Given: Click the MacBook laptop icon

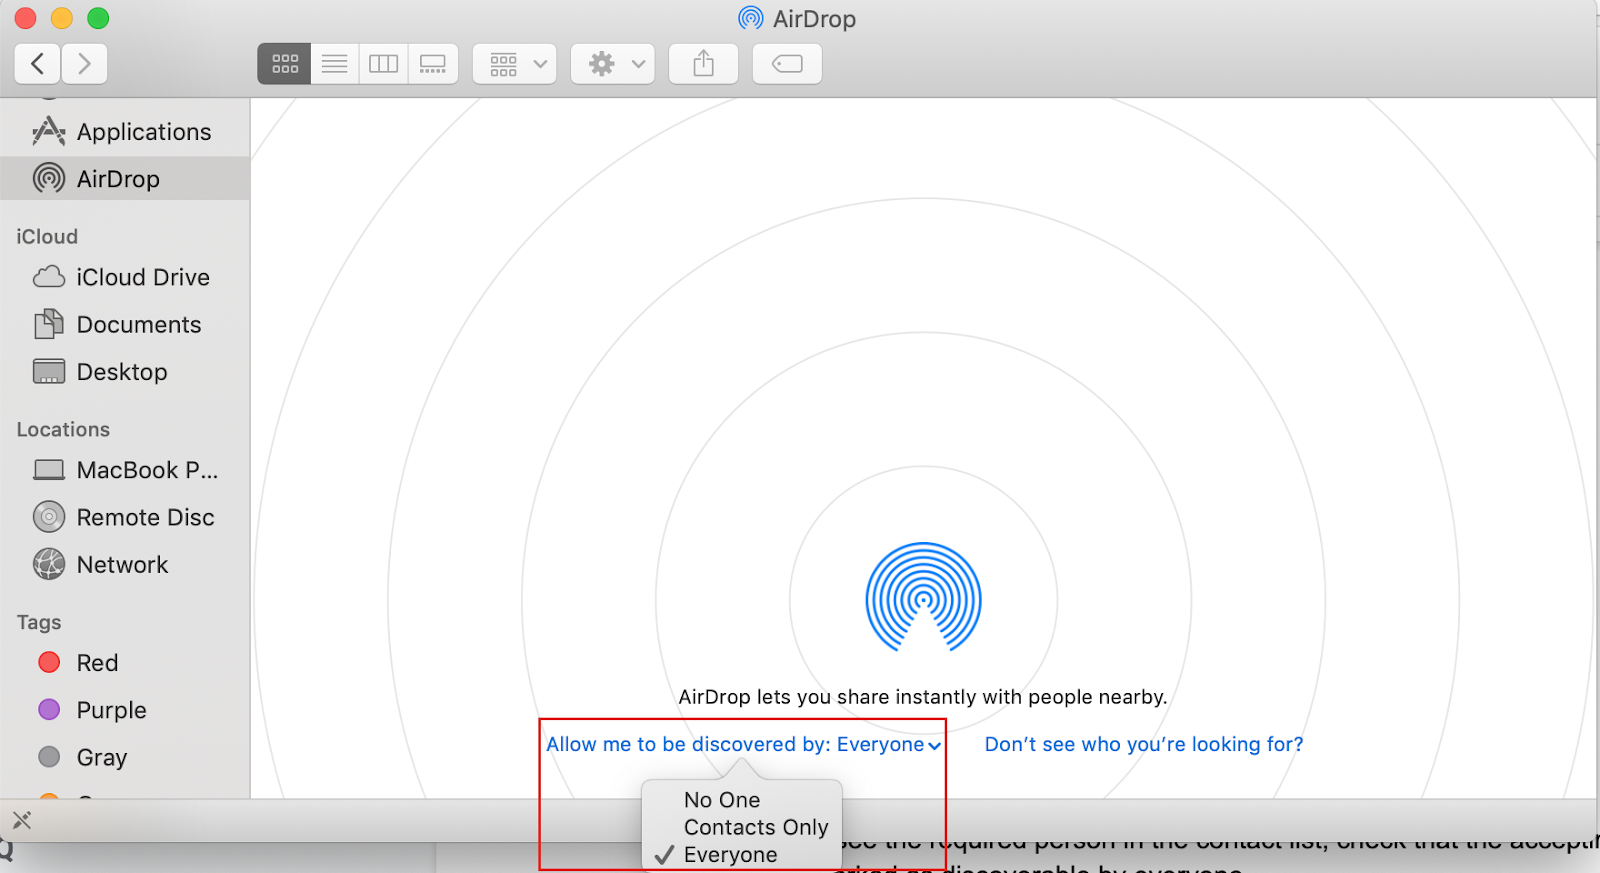Looking at the screenshot, I should (49, 470).
